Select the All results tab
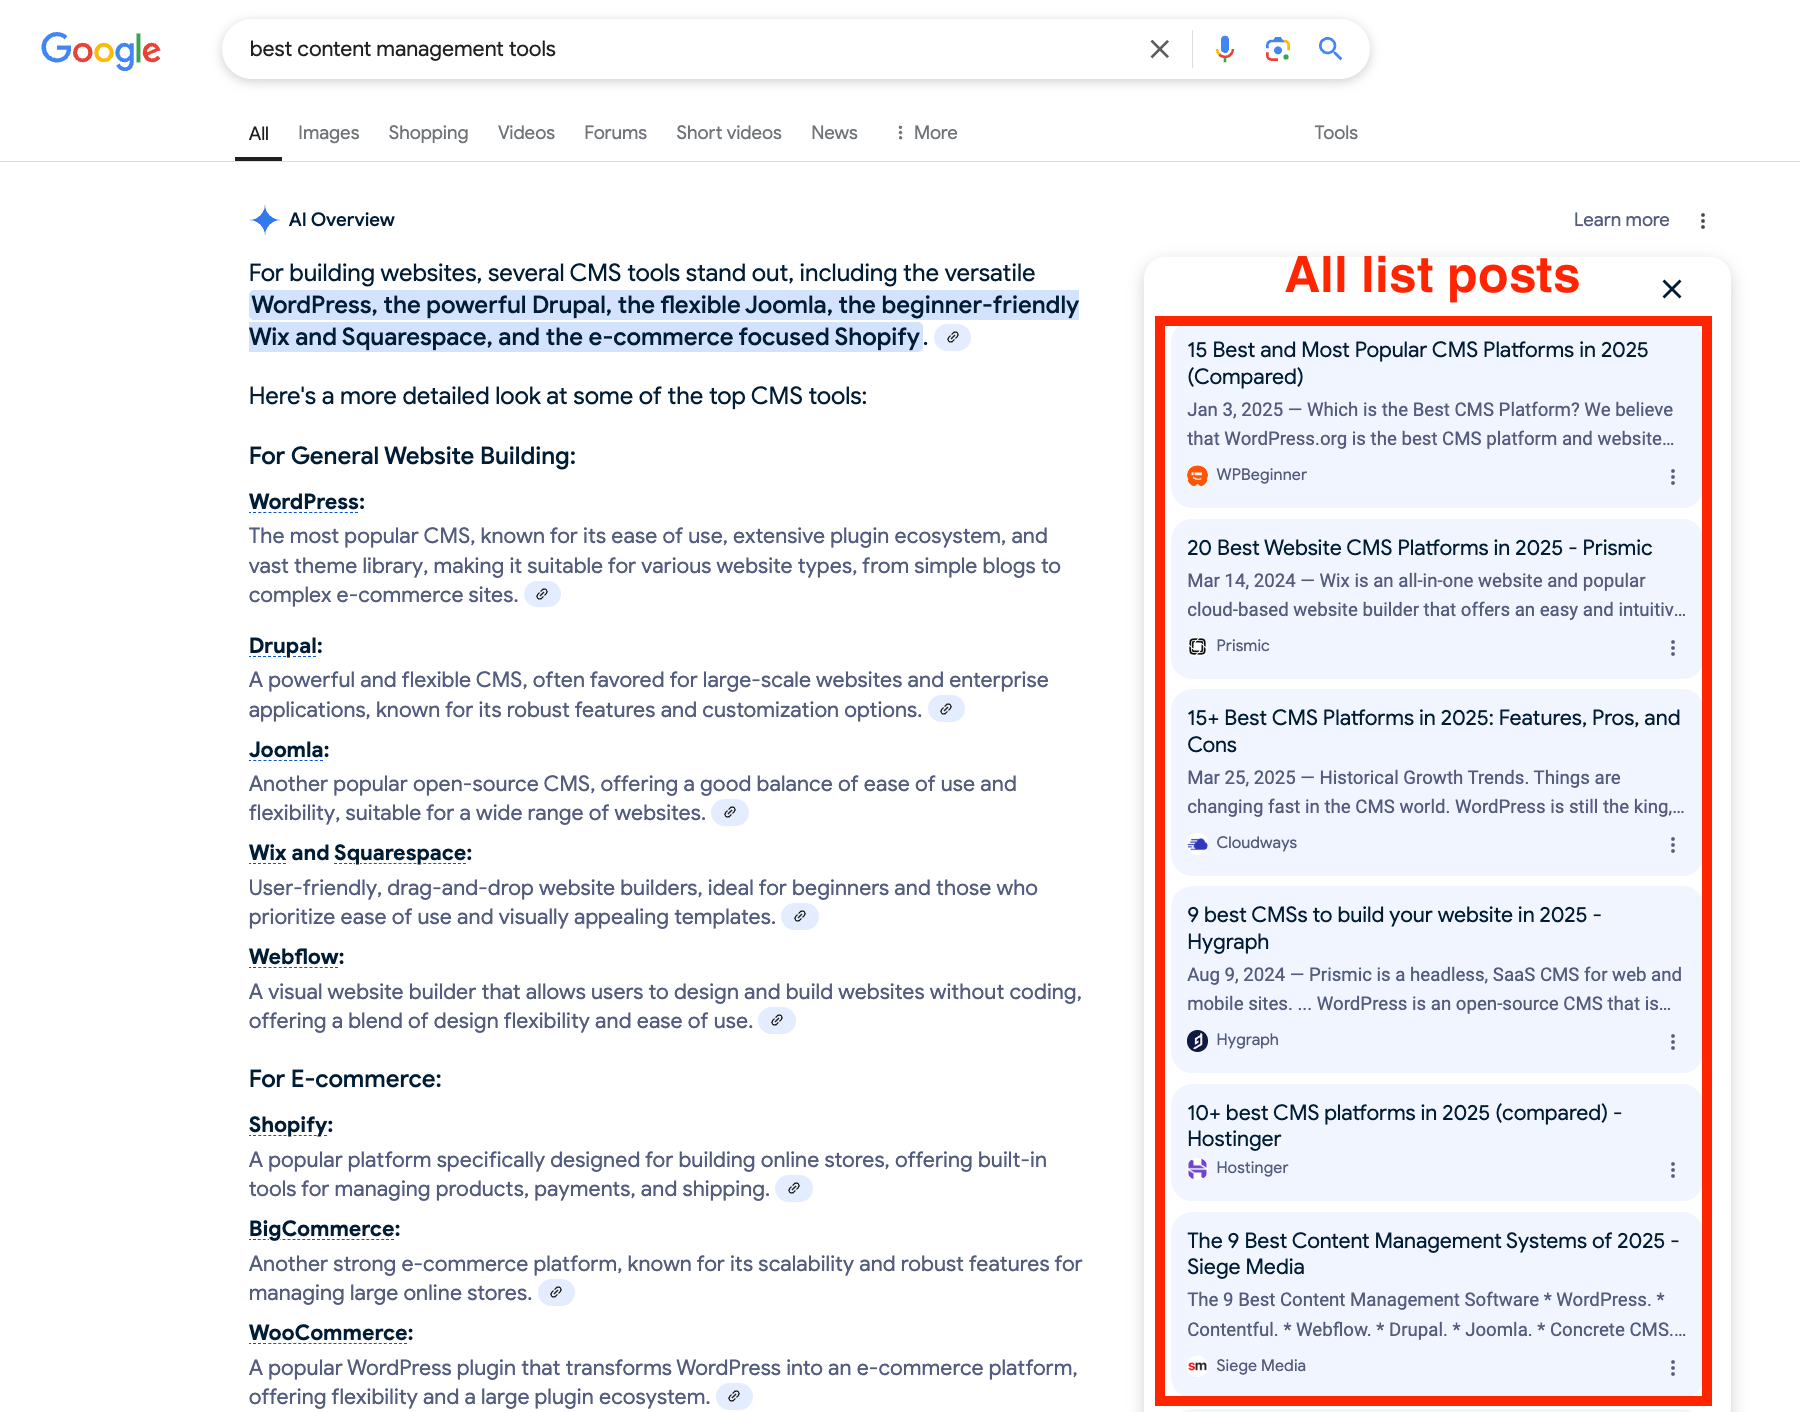This screenshot has height=1412, width=1800. pyautogui.click(x=259, y=133)
